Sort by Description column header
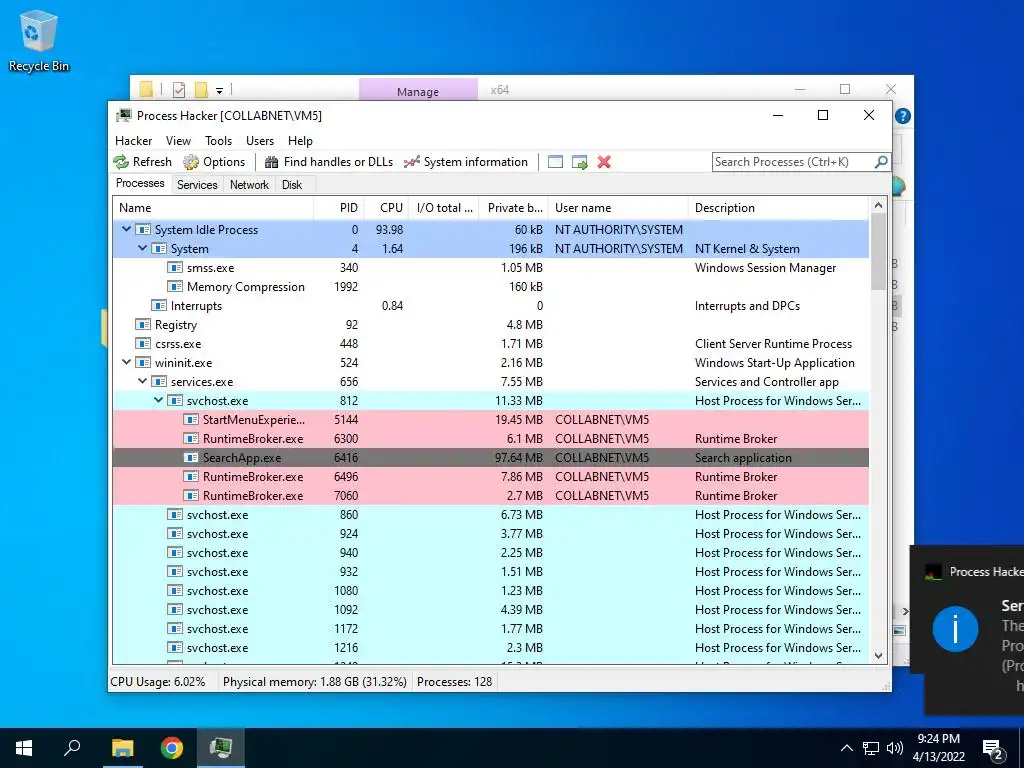1024x768 pixels. coord(778,208)
